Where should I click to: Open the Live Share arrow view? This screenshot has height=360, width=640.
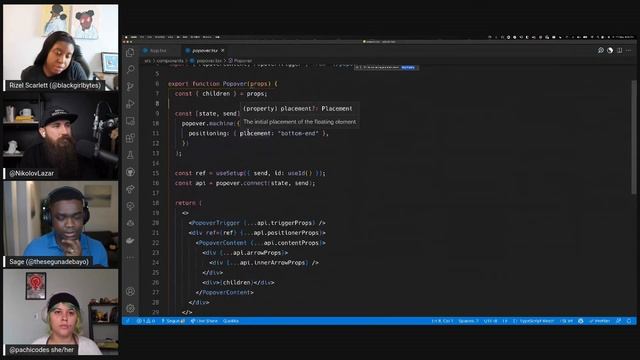pos(130,189)
